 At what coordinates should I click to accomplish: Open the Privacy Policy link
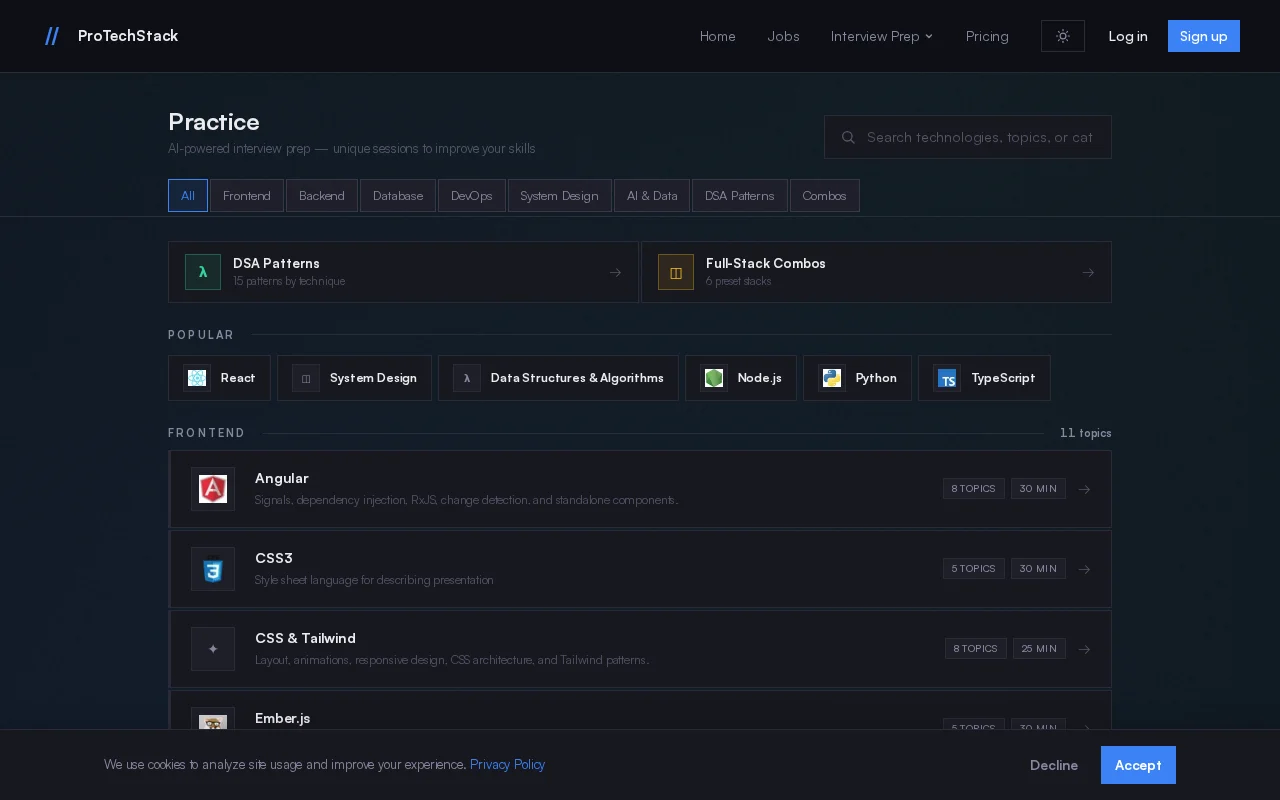(x=508, y=764)
